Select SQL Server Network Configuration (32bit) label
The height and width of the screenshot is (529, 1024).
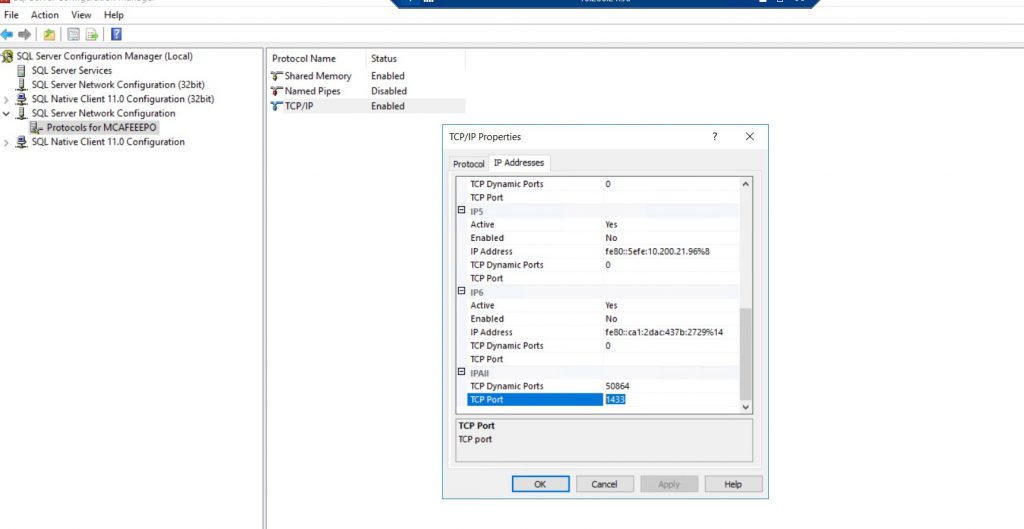point(118,85)
